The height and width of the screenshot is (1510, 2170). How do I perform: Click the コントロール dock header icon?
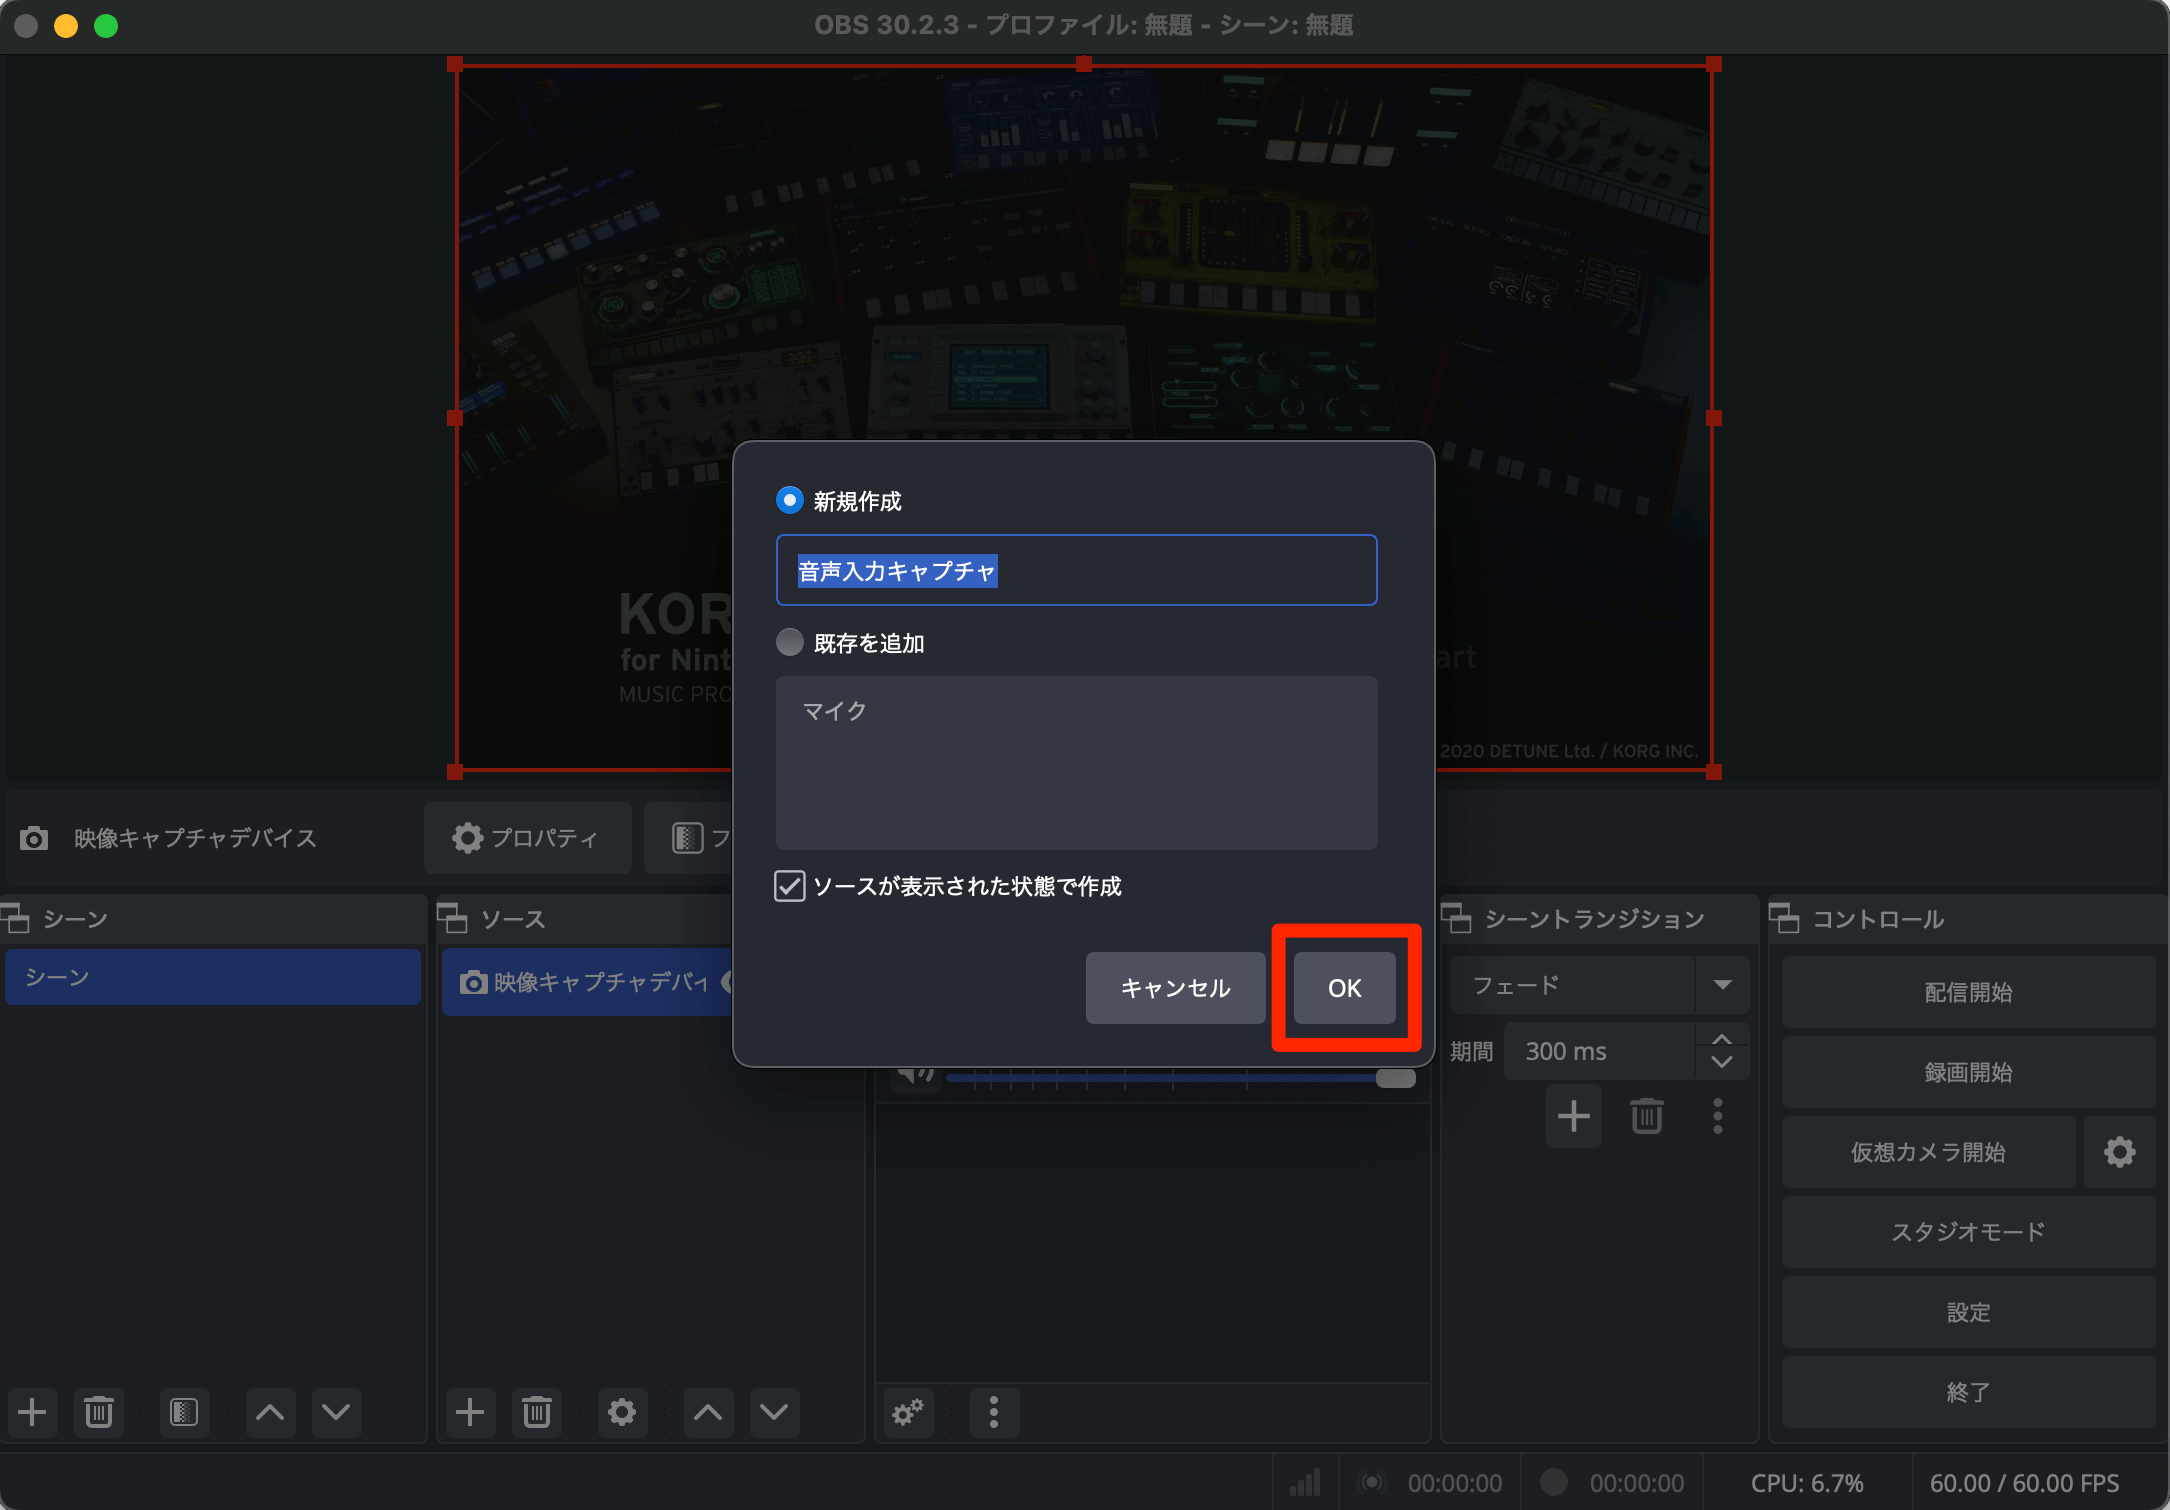click(x=1784, y=918)
